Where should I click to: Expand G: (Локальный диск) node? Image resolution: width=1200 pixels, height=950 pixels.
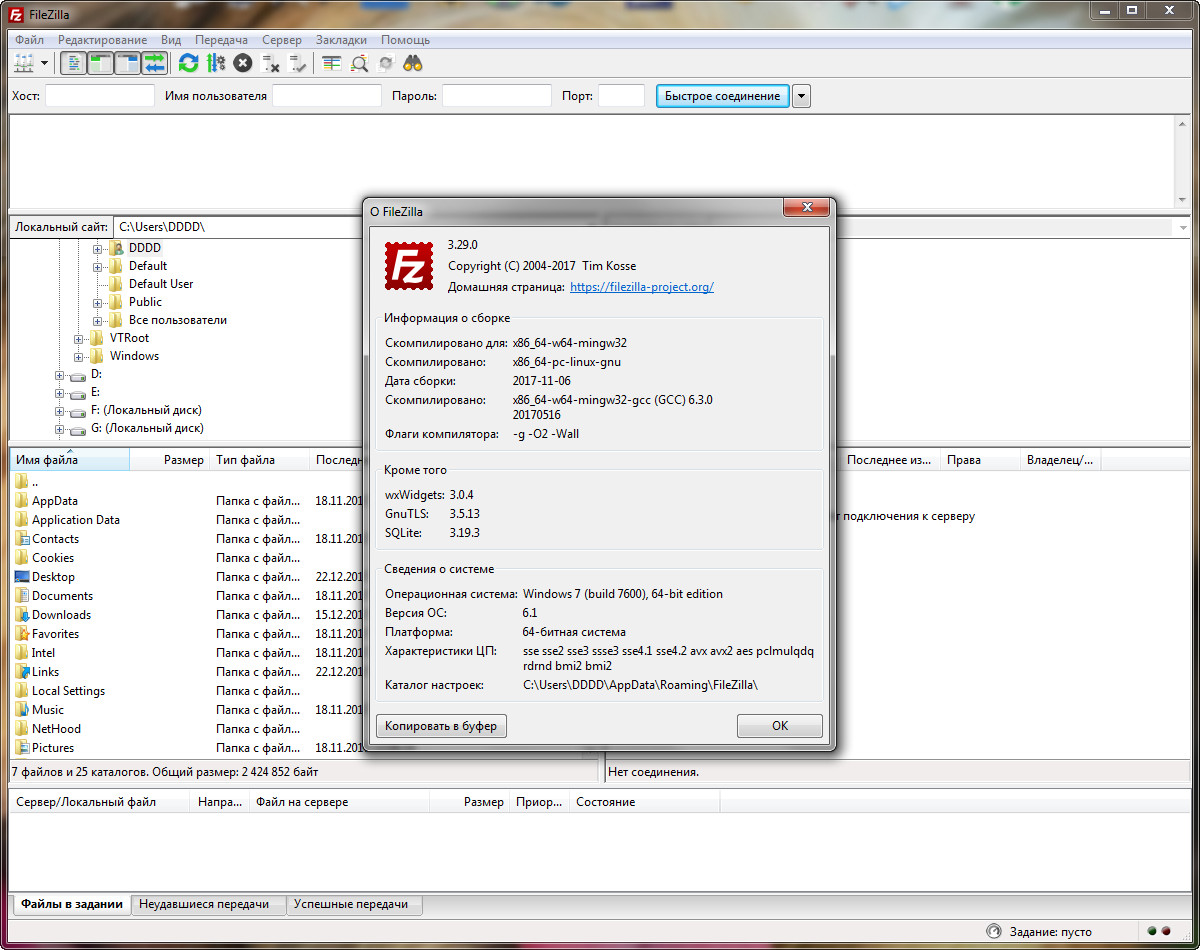(x=60, y=429)
